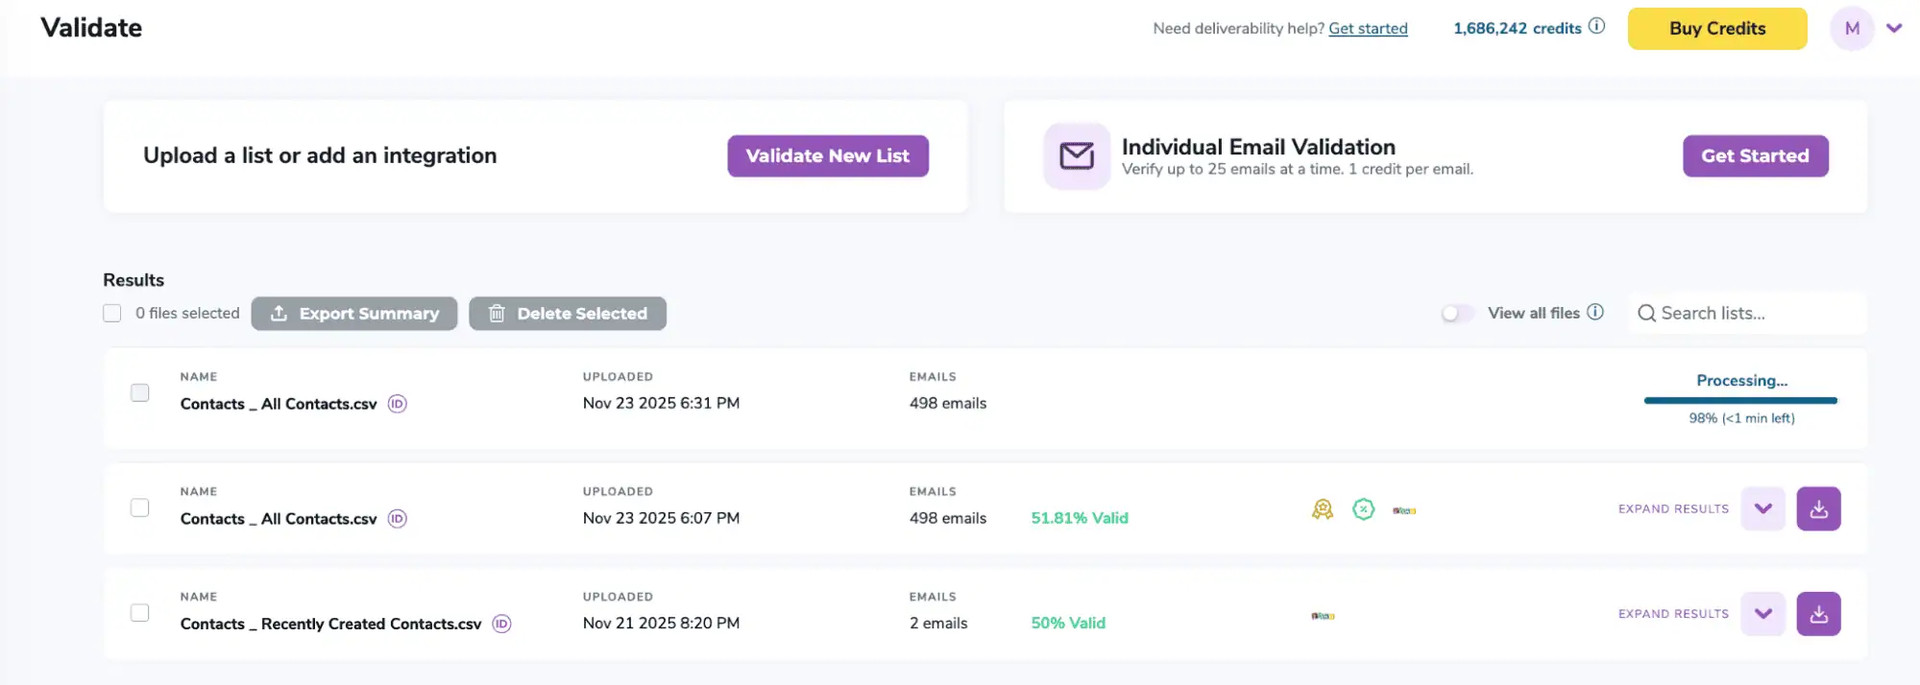Screen dimensions: 1920x685
Task: Click the Processing progress bar at 98%
Action: coord(1740,400)
